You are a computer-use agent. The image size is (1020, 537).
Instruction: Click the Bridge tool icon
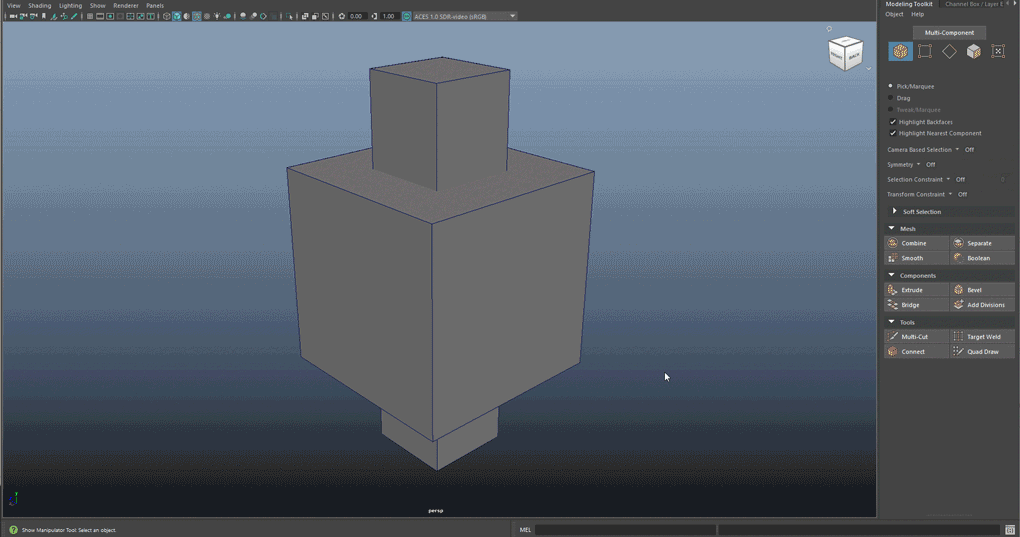coord(892,305)
